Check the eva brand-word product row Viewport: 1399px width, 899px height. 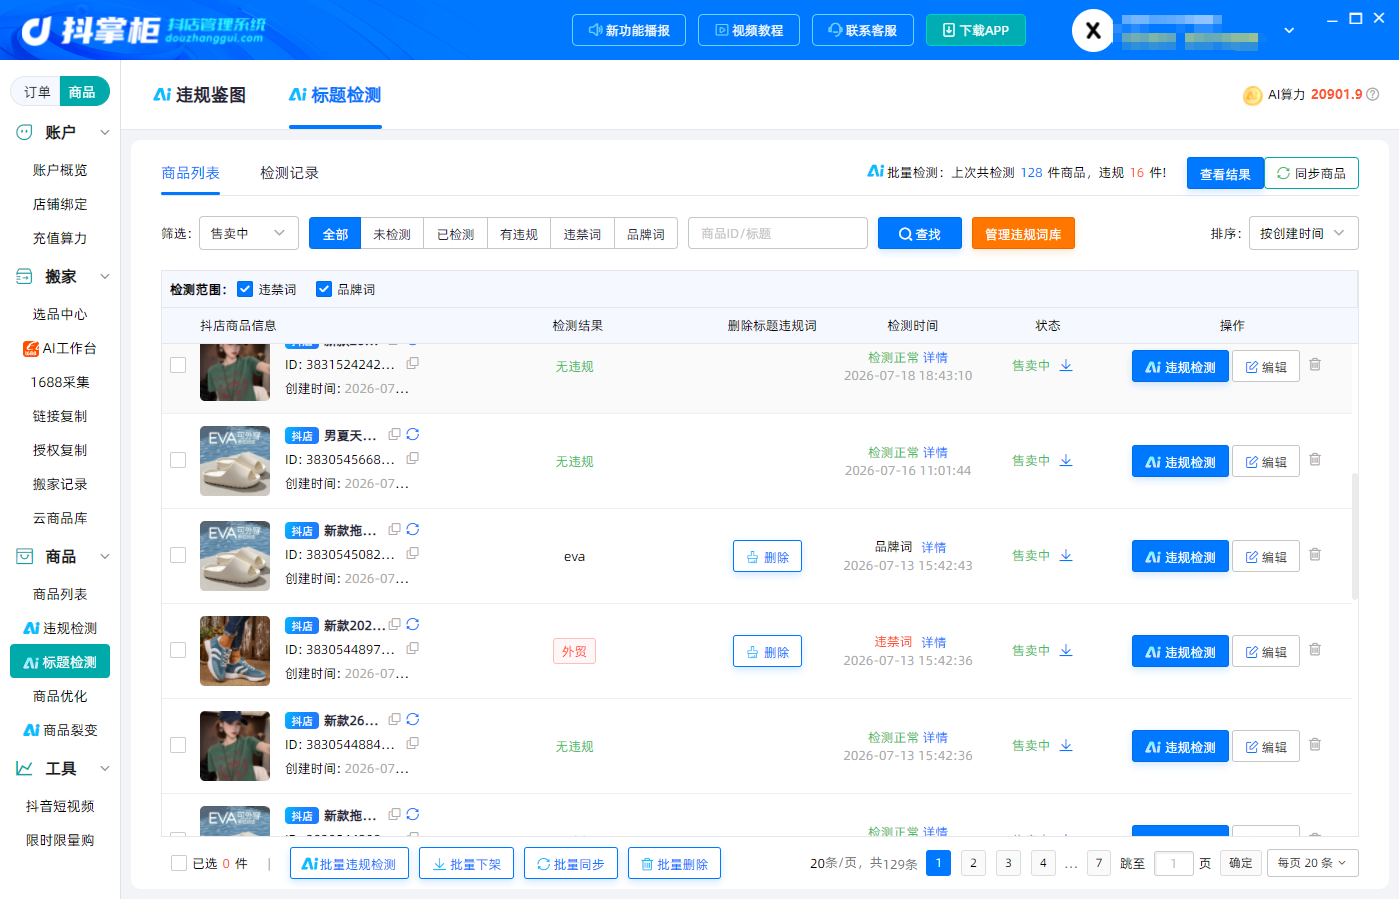[x=178, y=555]
